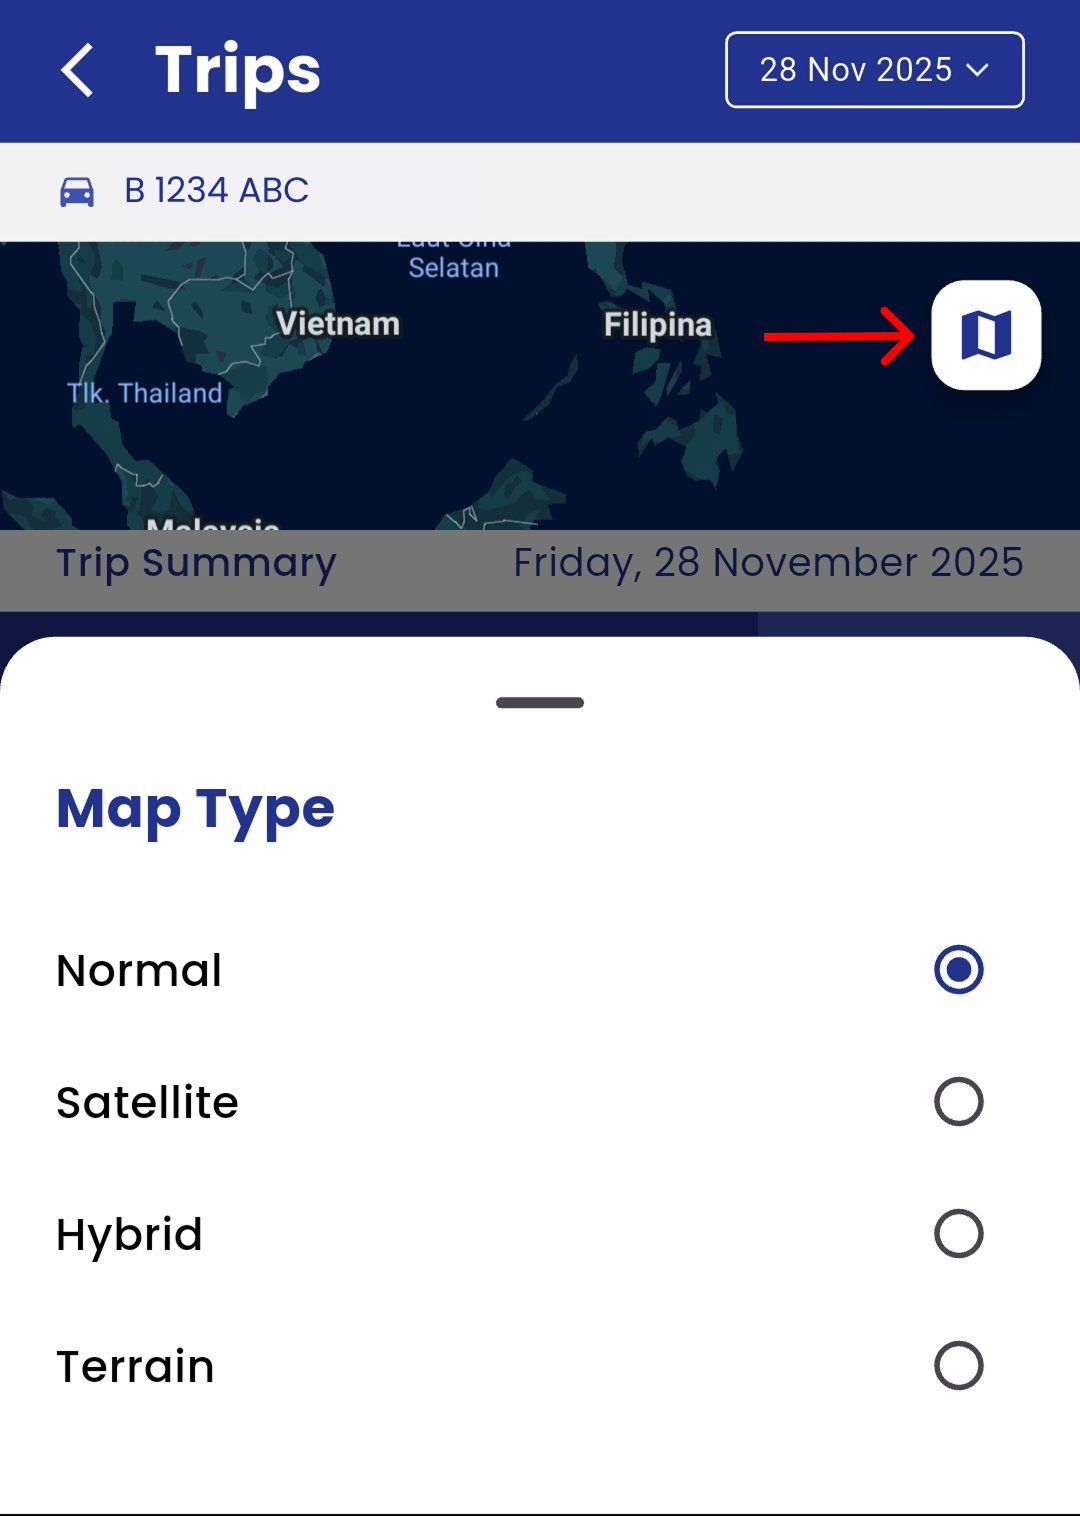The height and width of the screenshot is (1516, 1080).
Task: Switch to Satellite map type
Action: click(x=958, y=1100)
